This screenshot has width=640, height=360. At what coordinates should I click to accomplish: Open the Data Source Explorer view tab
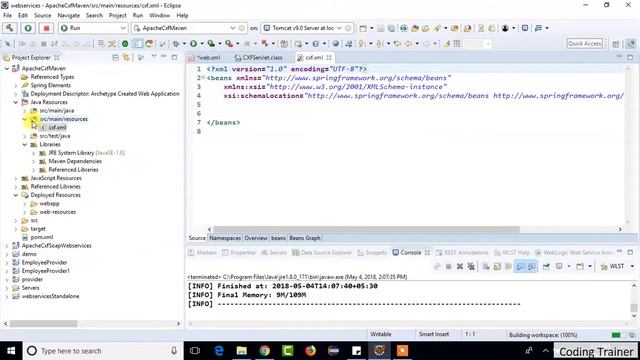[x=322, y=253]
